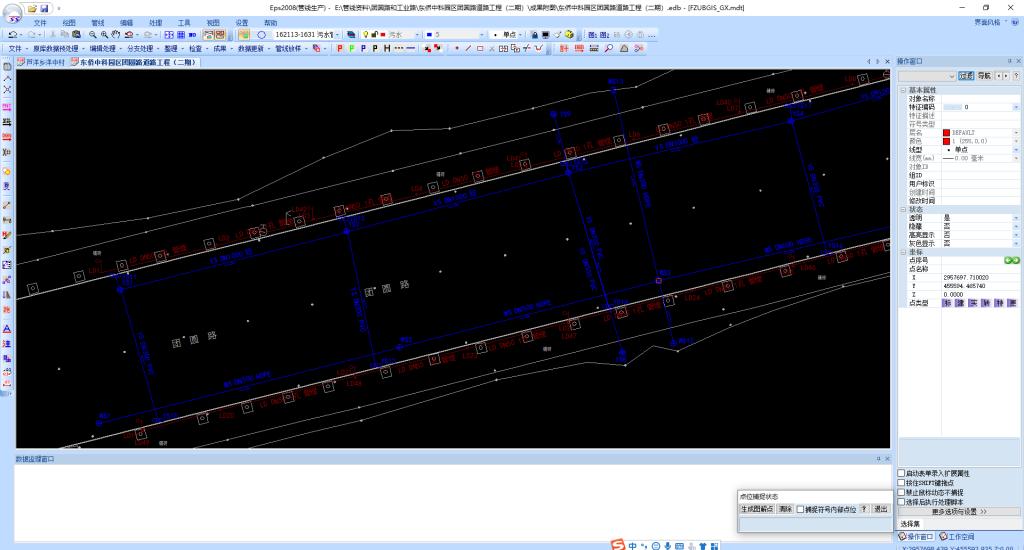This screenshot has height=550, width=1024.
Task: Open the 162113-1631 污水 code dropdown
Action: 337,34
